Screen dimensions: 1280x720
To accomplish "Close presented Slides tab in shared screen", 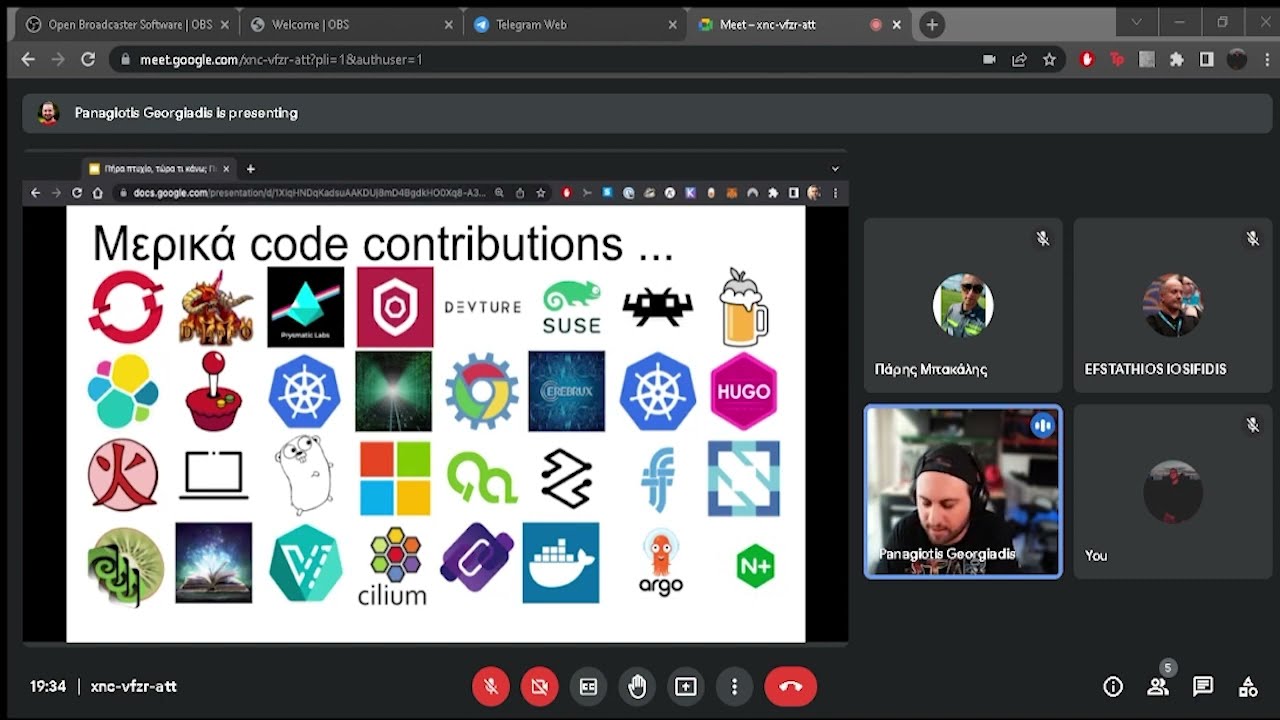I will click(x=226, y=169).
